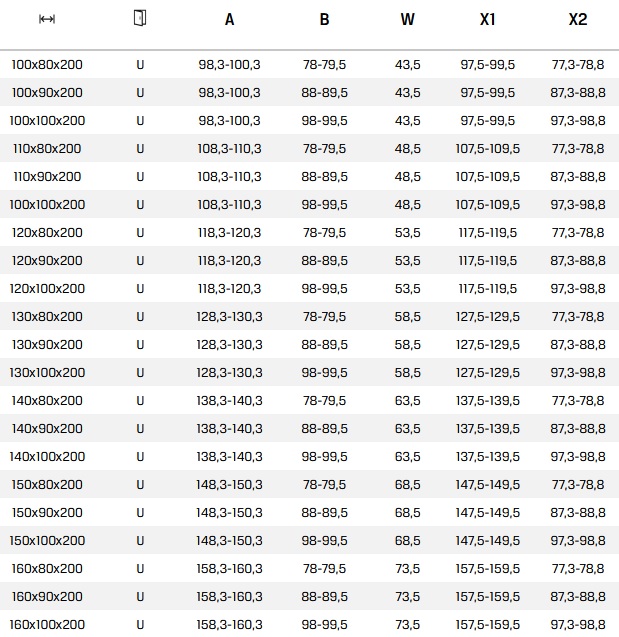Select the 100x80x200 size row
The image size is (619, 637).
pos(310,64)
